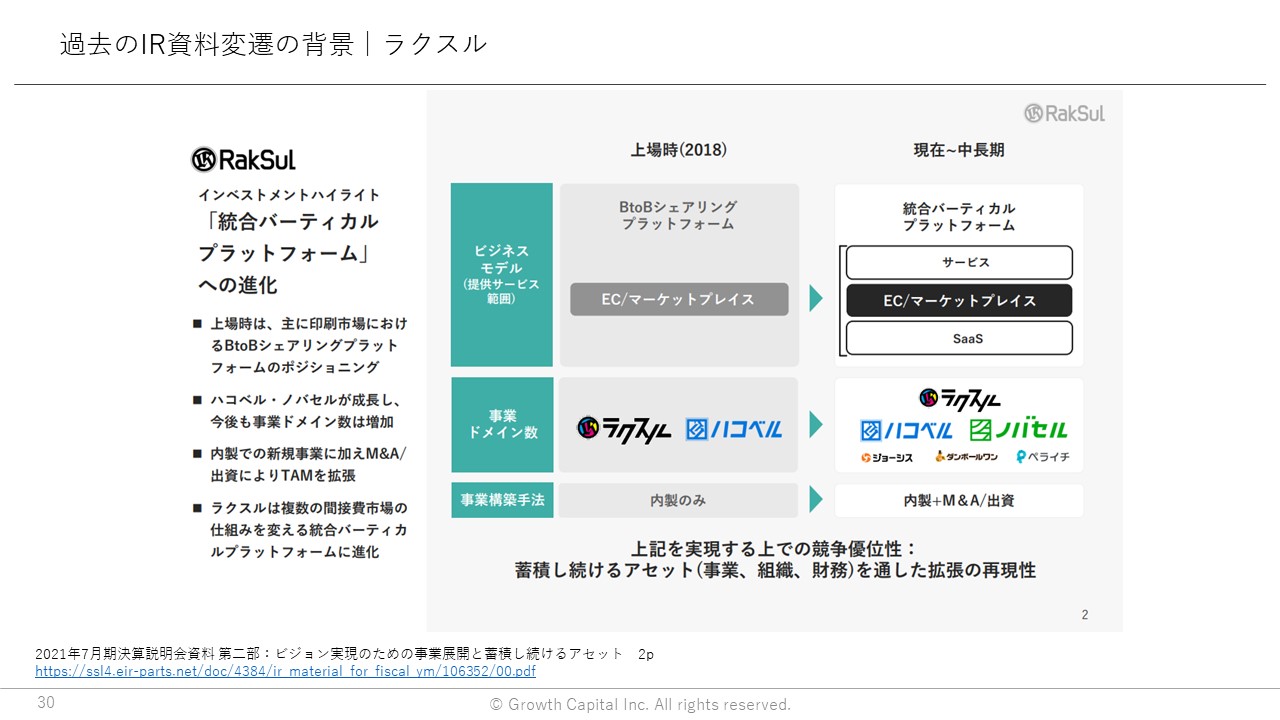Click the 蓄積し続けるアセット summary line

775,571
